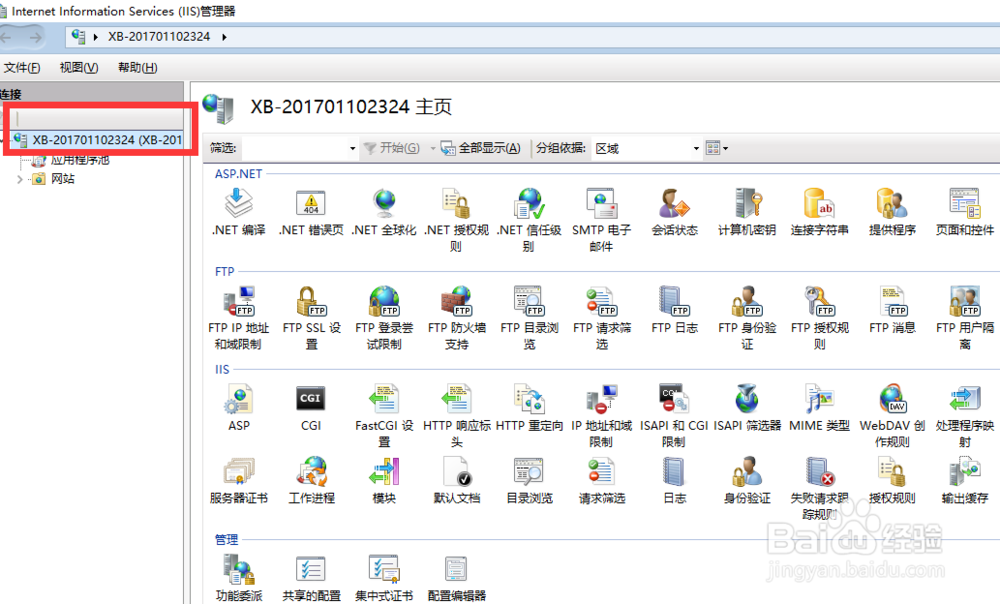Open WebDAV 创作规则
The height and width of the screenshot is (604, 1000).
point(892,416)
